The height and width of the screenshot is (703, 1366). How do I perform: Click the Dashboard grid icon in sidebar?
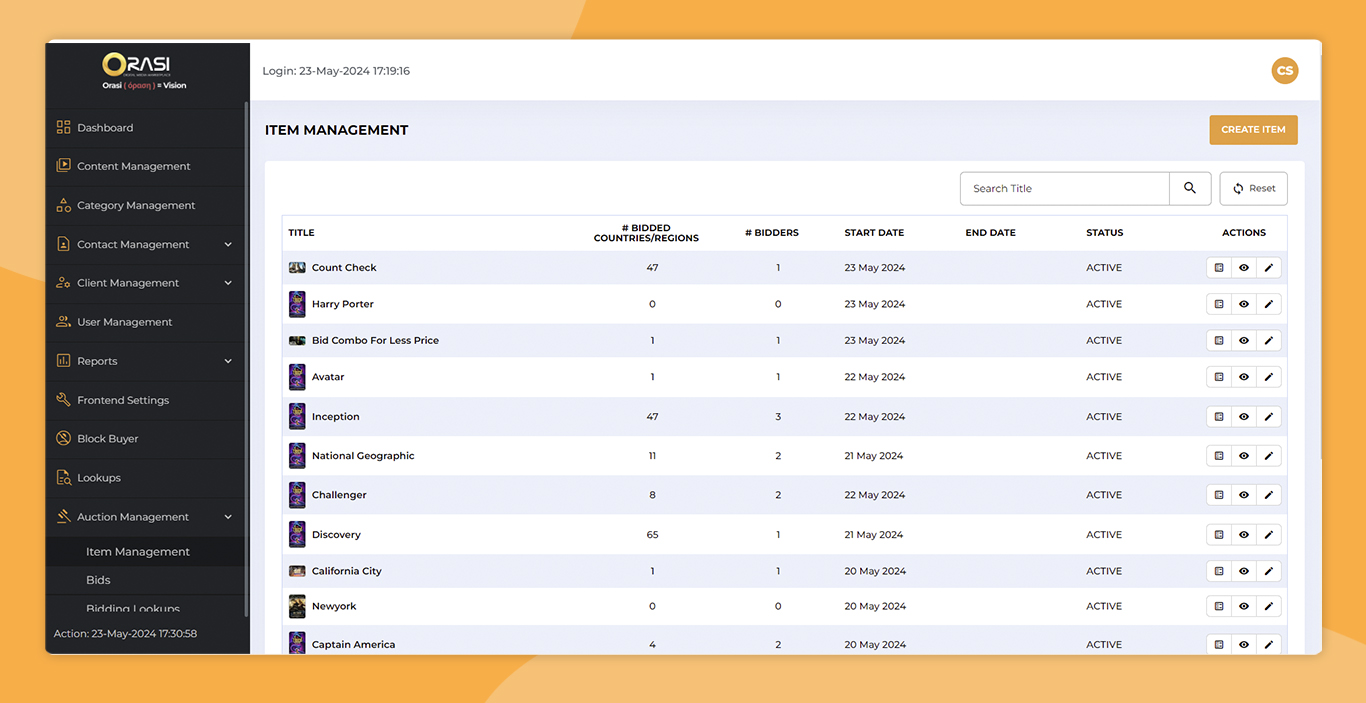click(63, 127)
